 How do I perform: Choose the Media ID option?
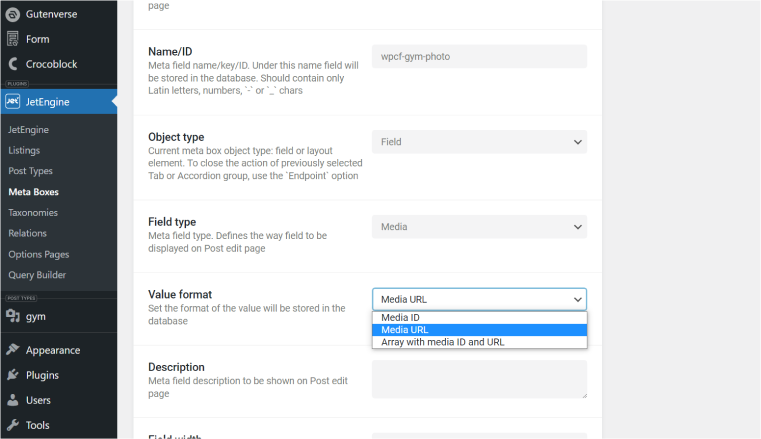click(x=479, y=317)
